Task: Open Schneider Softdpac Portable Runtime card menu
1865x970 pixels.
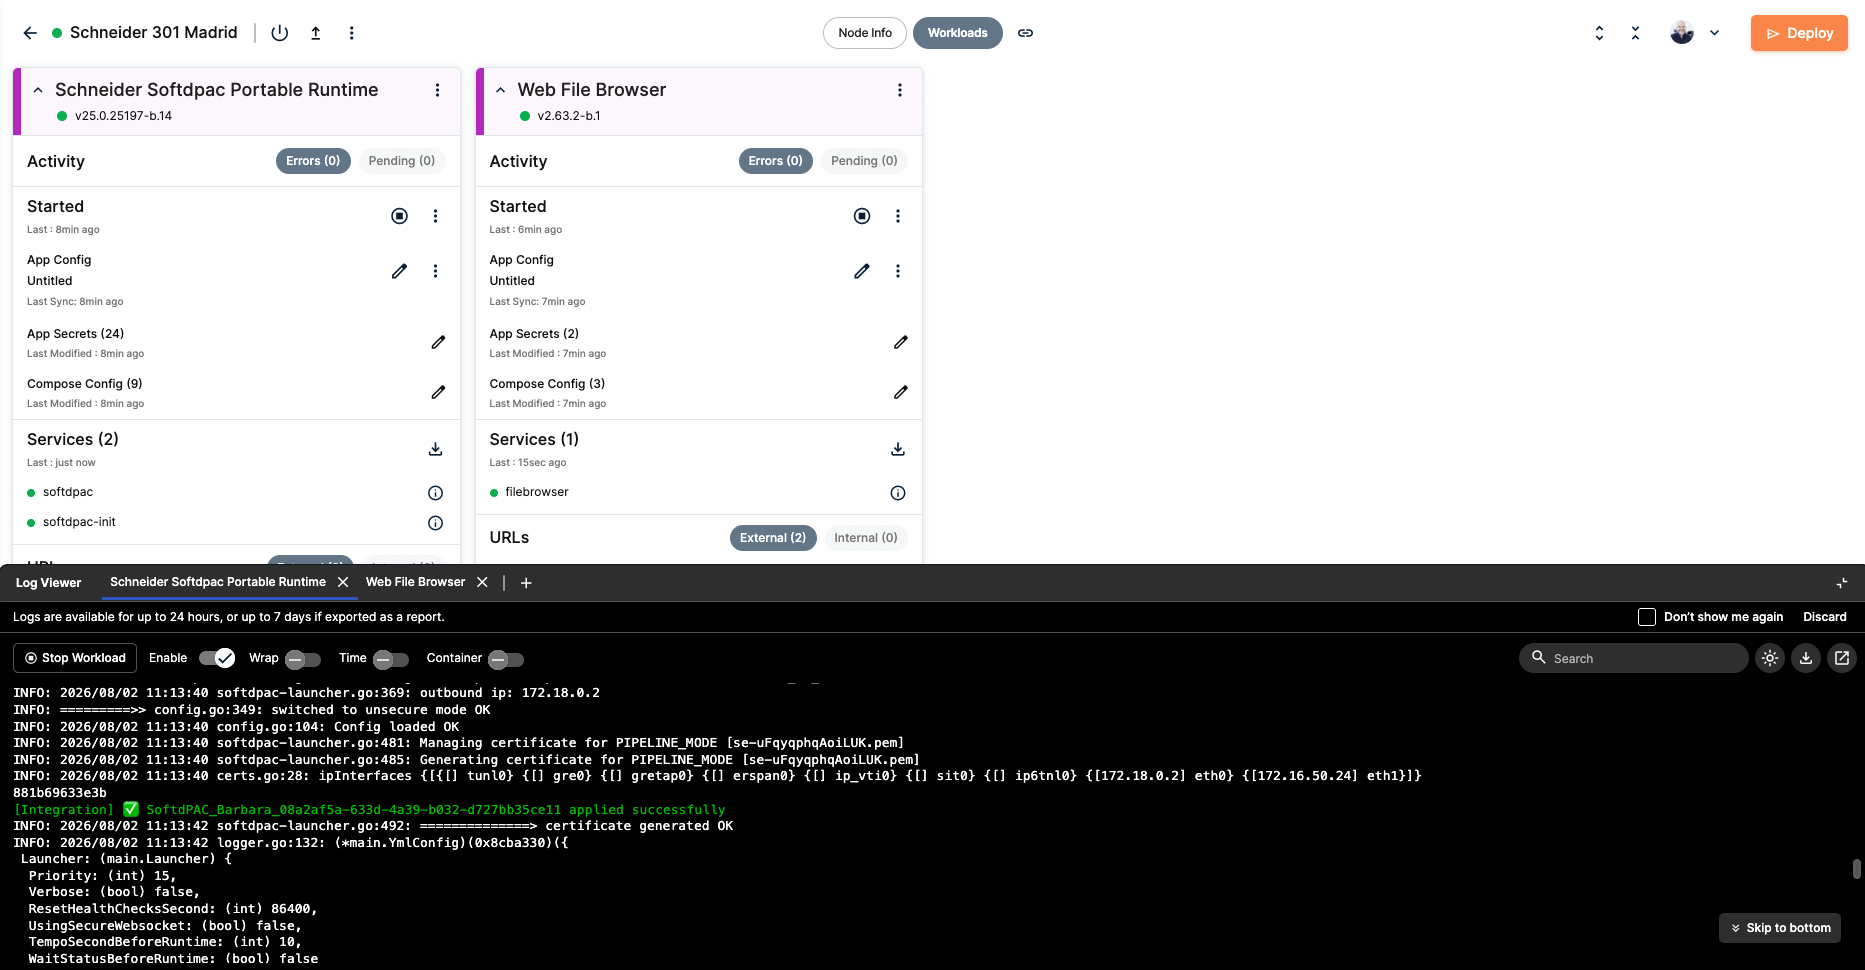Action: pos(437,90)
